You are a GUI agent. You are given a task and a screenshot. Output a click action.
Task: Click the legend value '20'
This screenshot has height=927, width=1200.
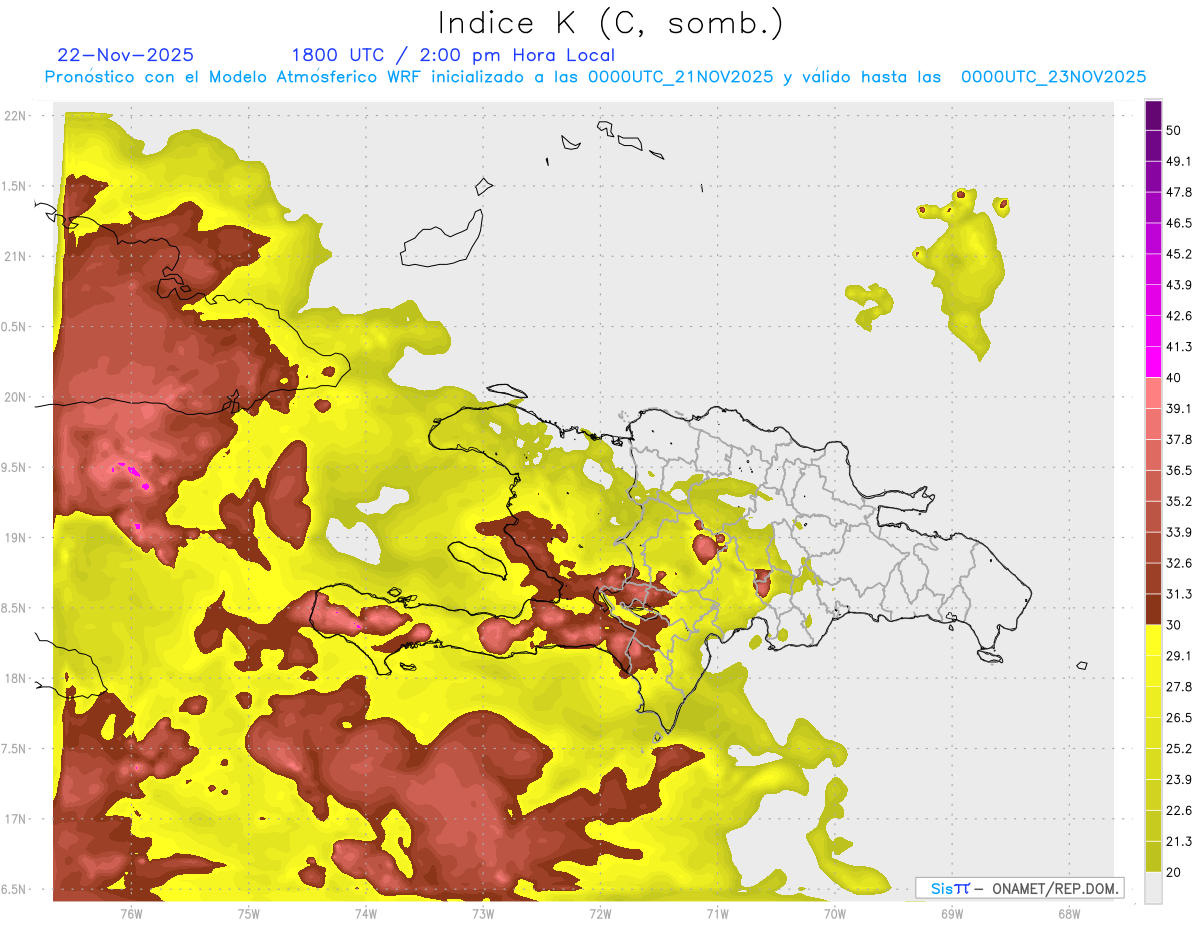(1174, 873)
